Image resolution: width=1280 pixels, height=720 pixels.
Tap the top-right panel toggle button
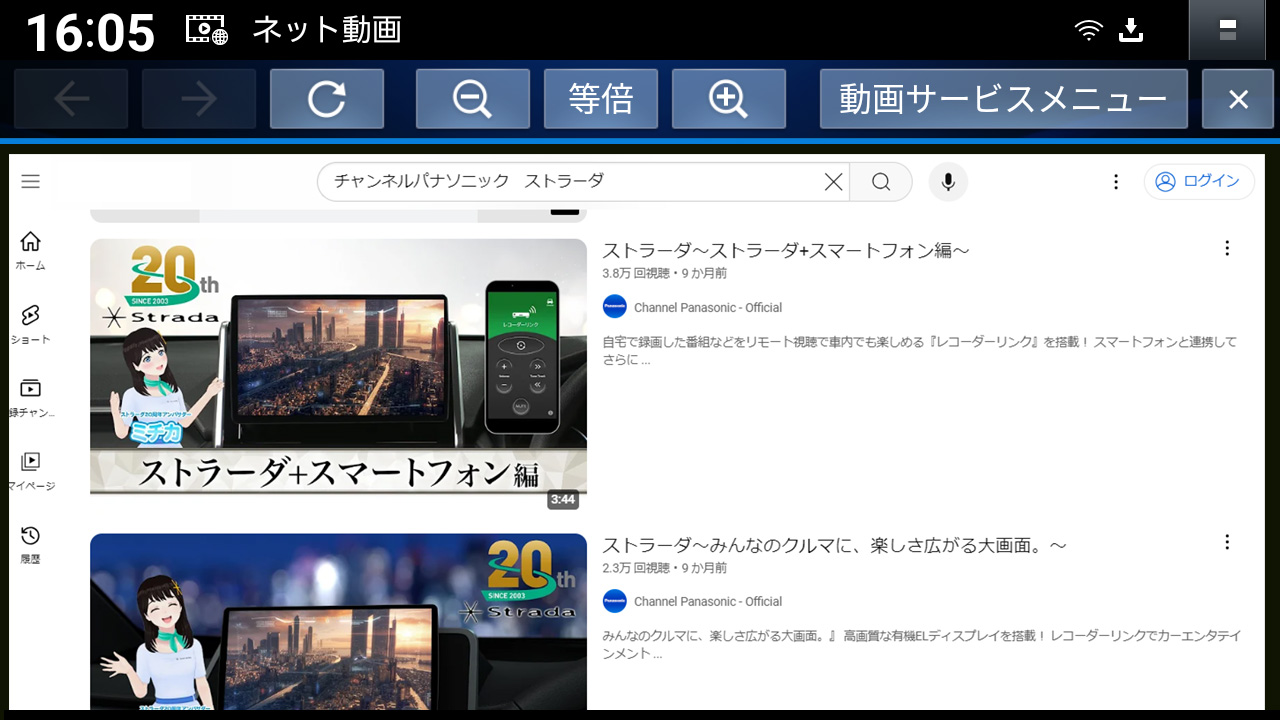(x=1227, y=30)
